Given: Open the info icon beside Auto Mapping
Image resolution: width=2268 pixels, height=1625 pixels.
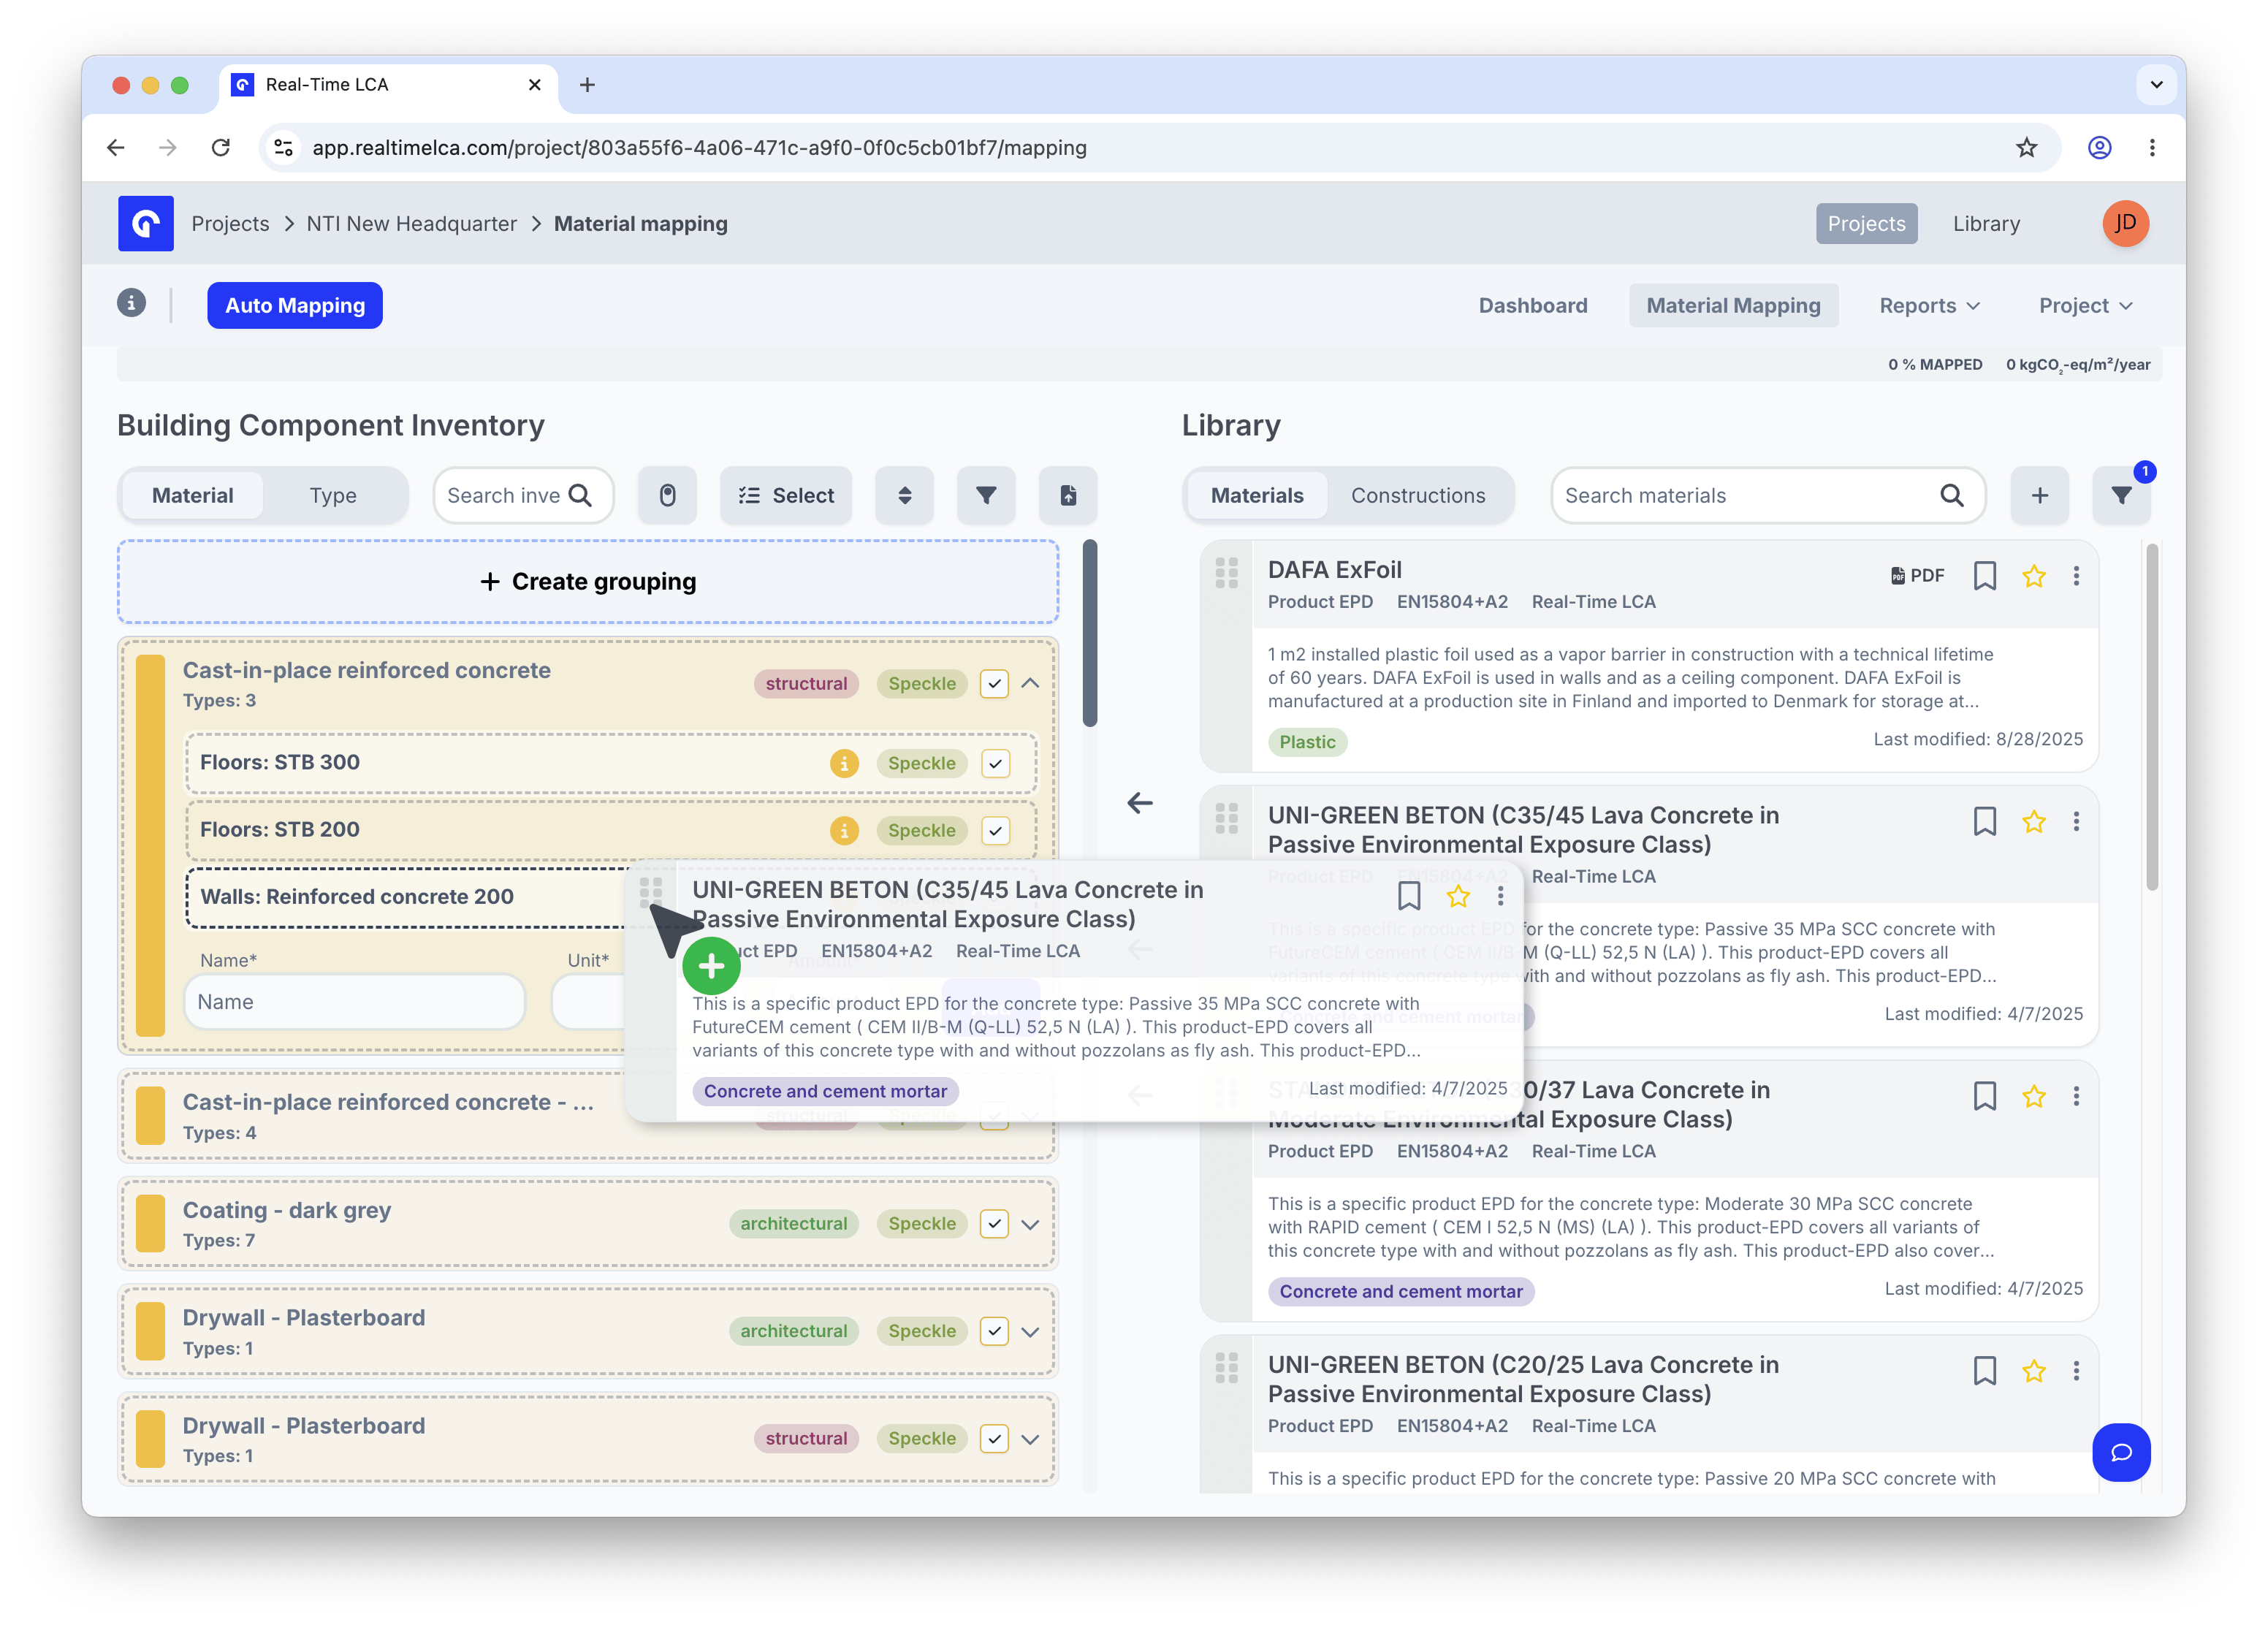Looking at the screenshot, I should (x=131, y=303).
